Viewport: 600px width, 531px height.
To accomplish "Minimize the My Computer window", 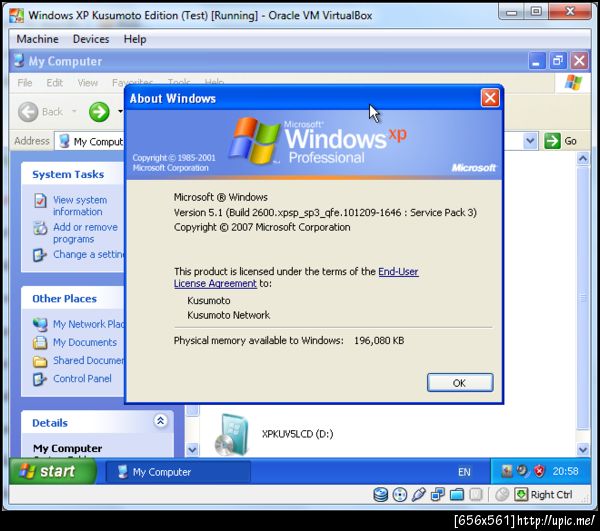I will [x=536, y=60].
